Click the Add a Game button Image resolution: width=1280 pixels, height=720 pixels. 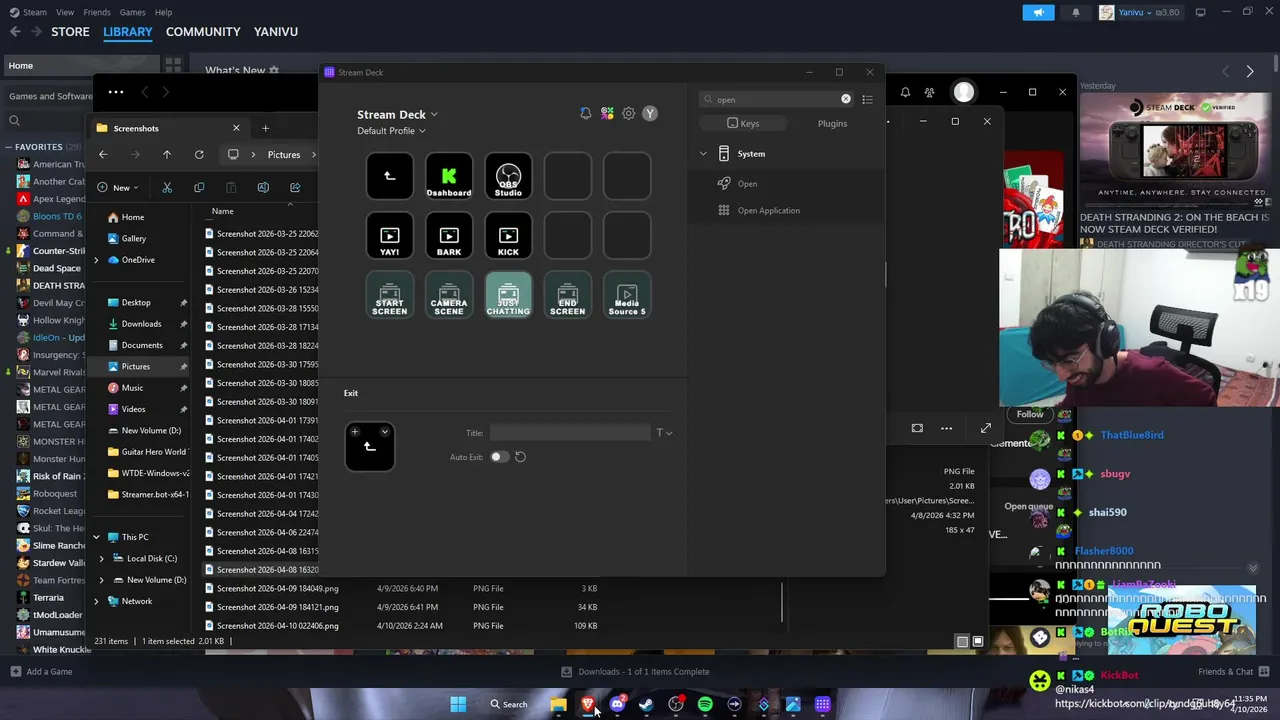click(x=41, y=672)
